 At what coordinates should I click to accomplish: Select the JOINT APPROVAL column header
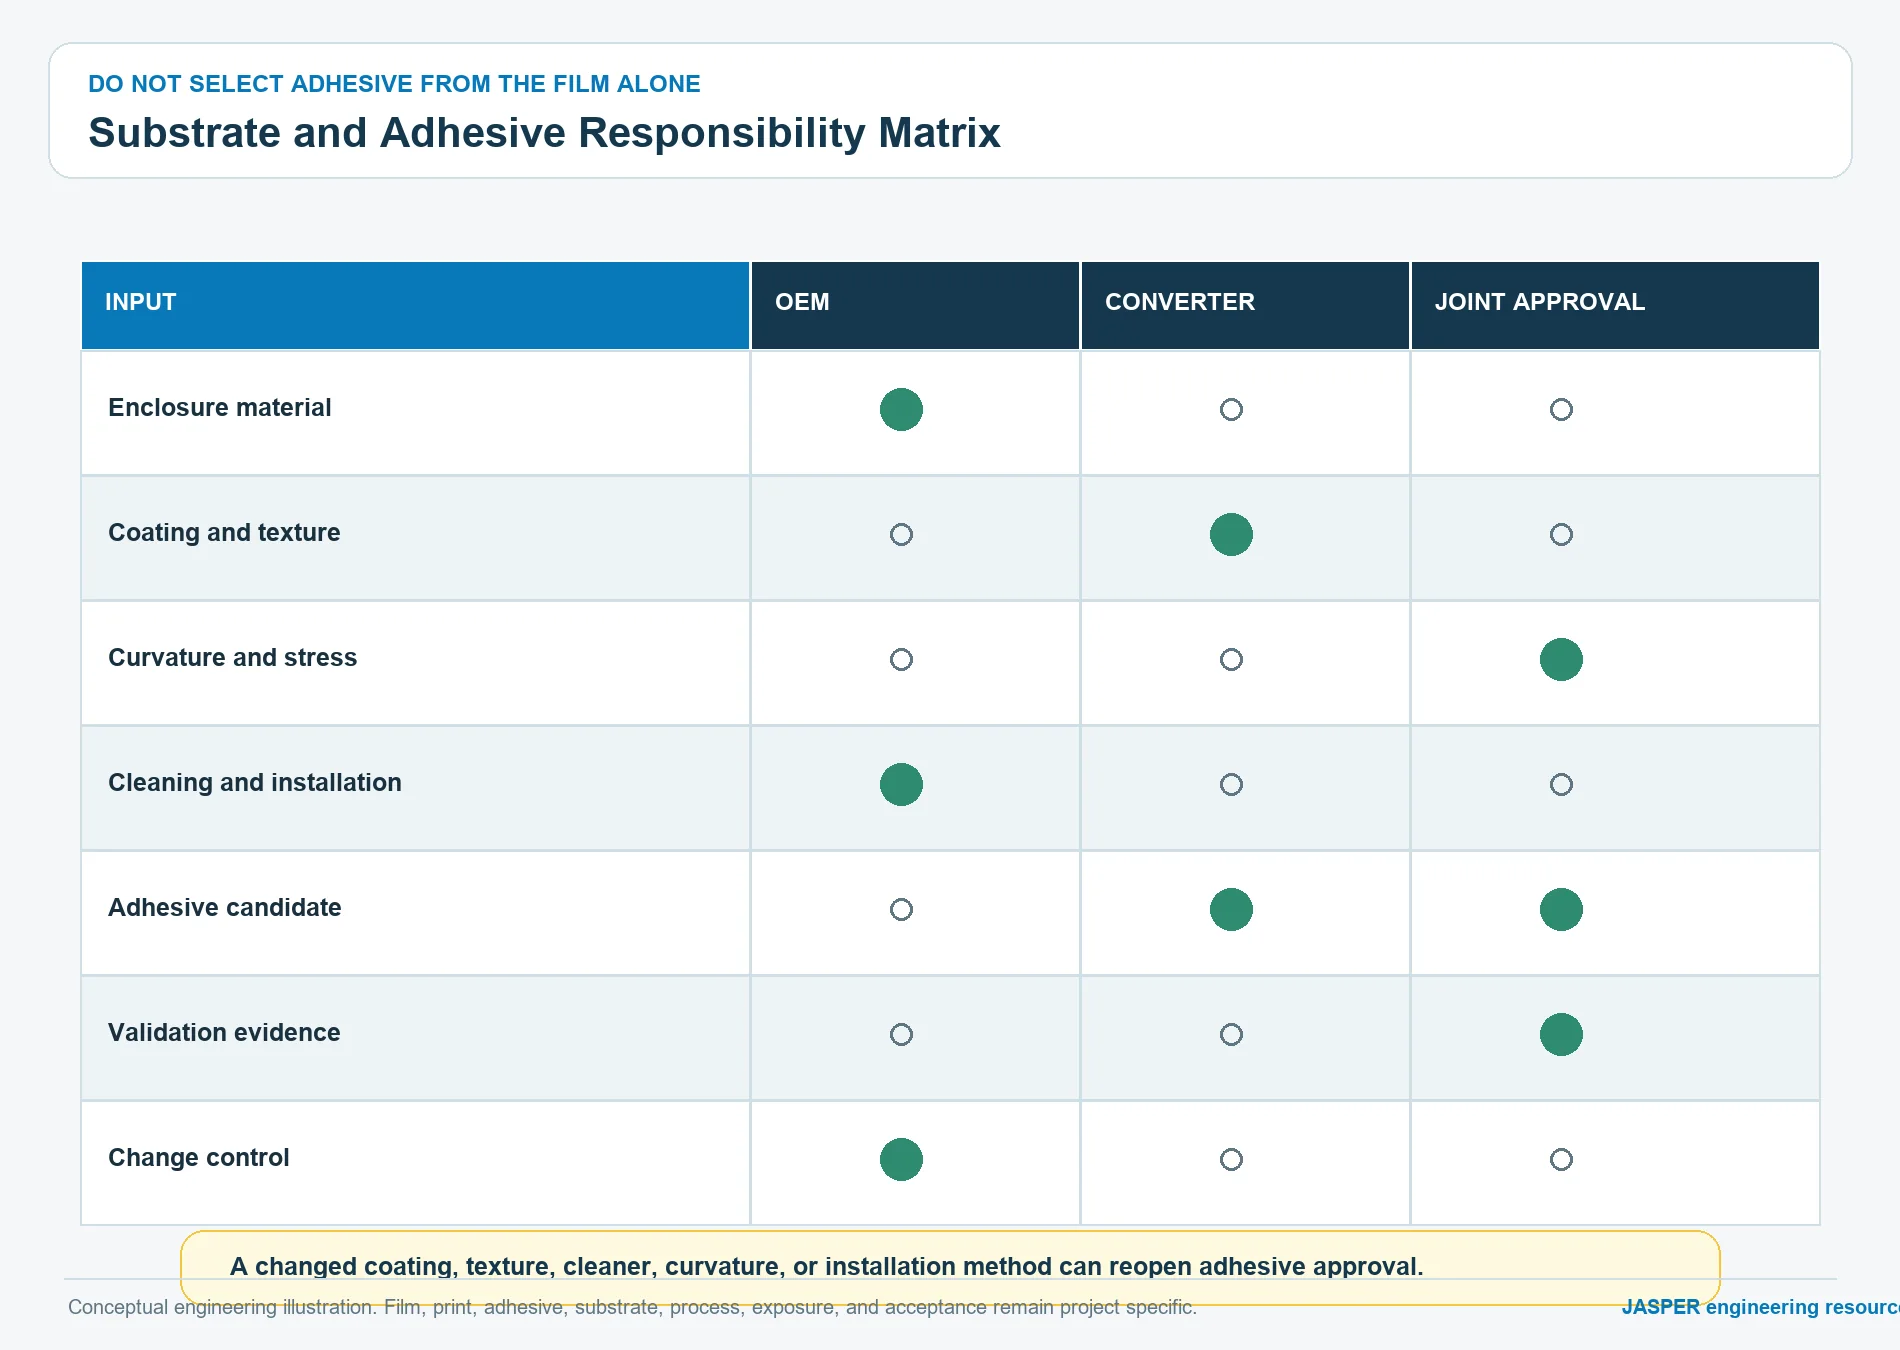pyautogui.click(x=1615, y=305)
